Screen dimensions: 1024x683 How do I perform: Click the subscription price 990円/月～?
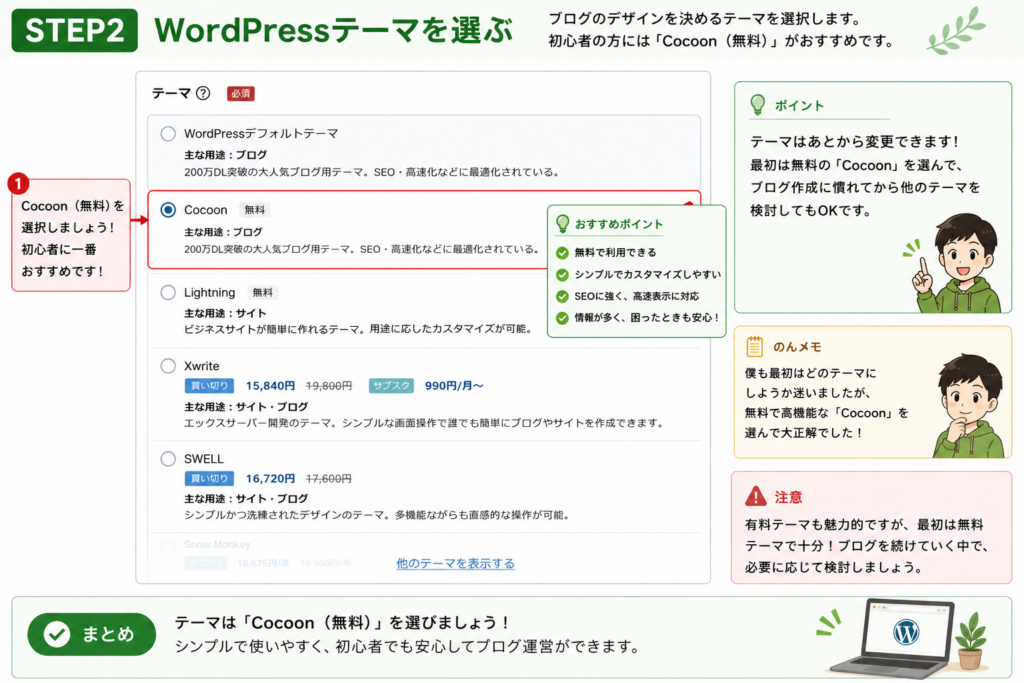tap(454, 386)
